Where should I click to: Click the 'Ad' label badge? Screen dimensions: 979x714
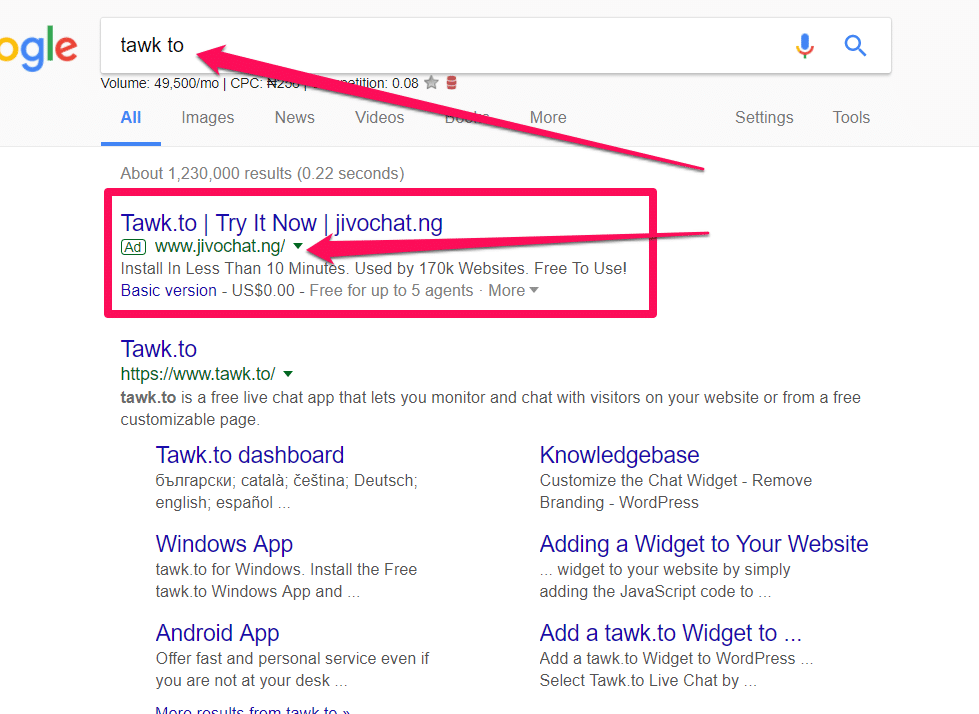click(x=133, y=247)
